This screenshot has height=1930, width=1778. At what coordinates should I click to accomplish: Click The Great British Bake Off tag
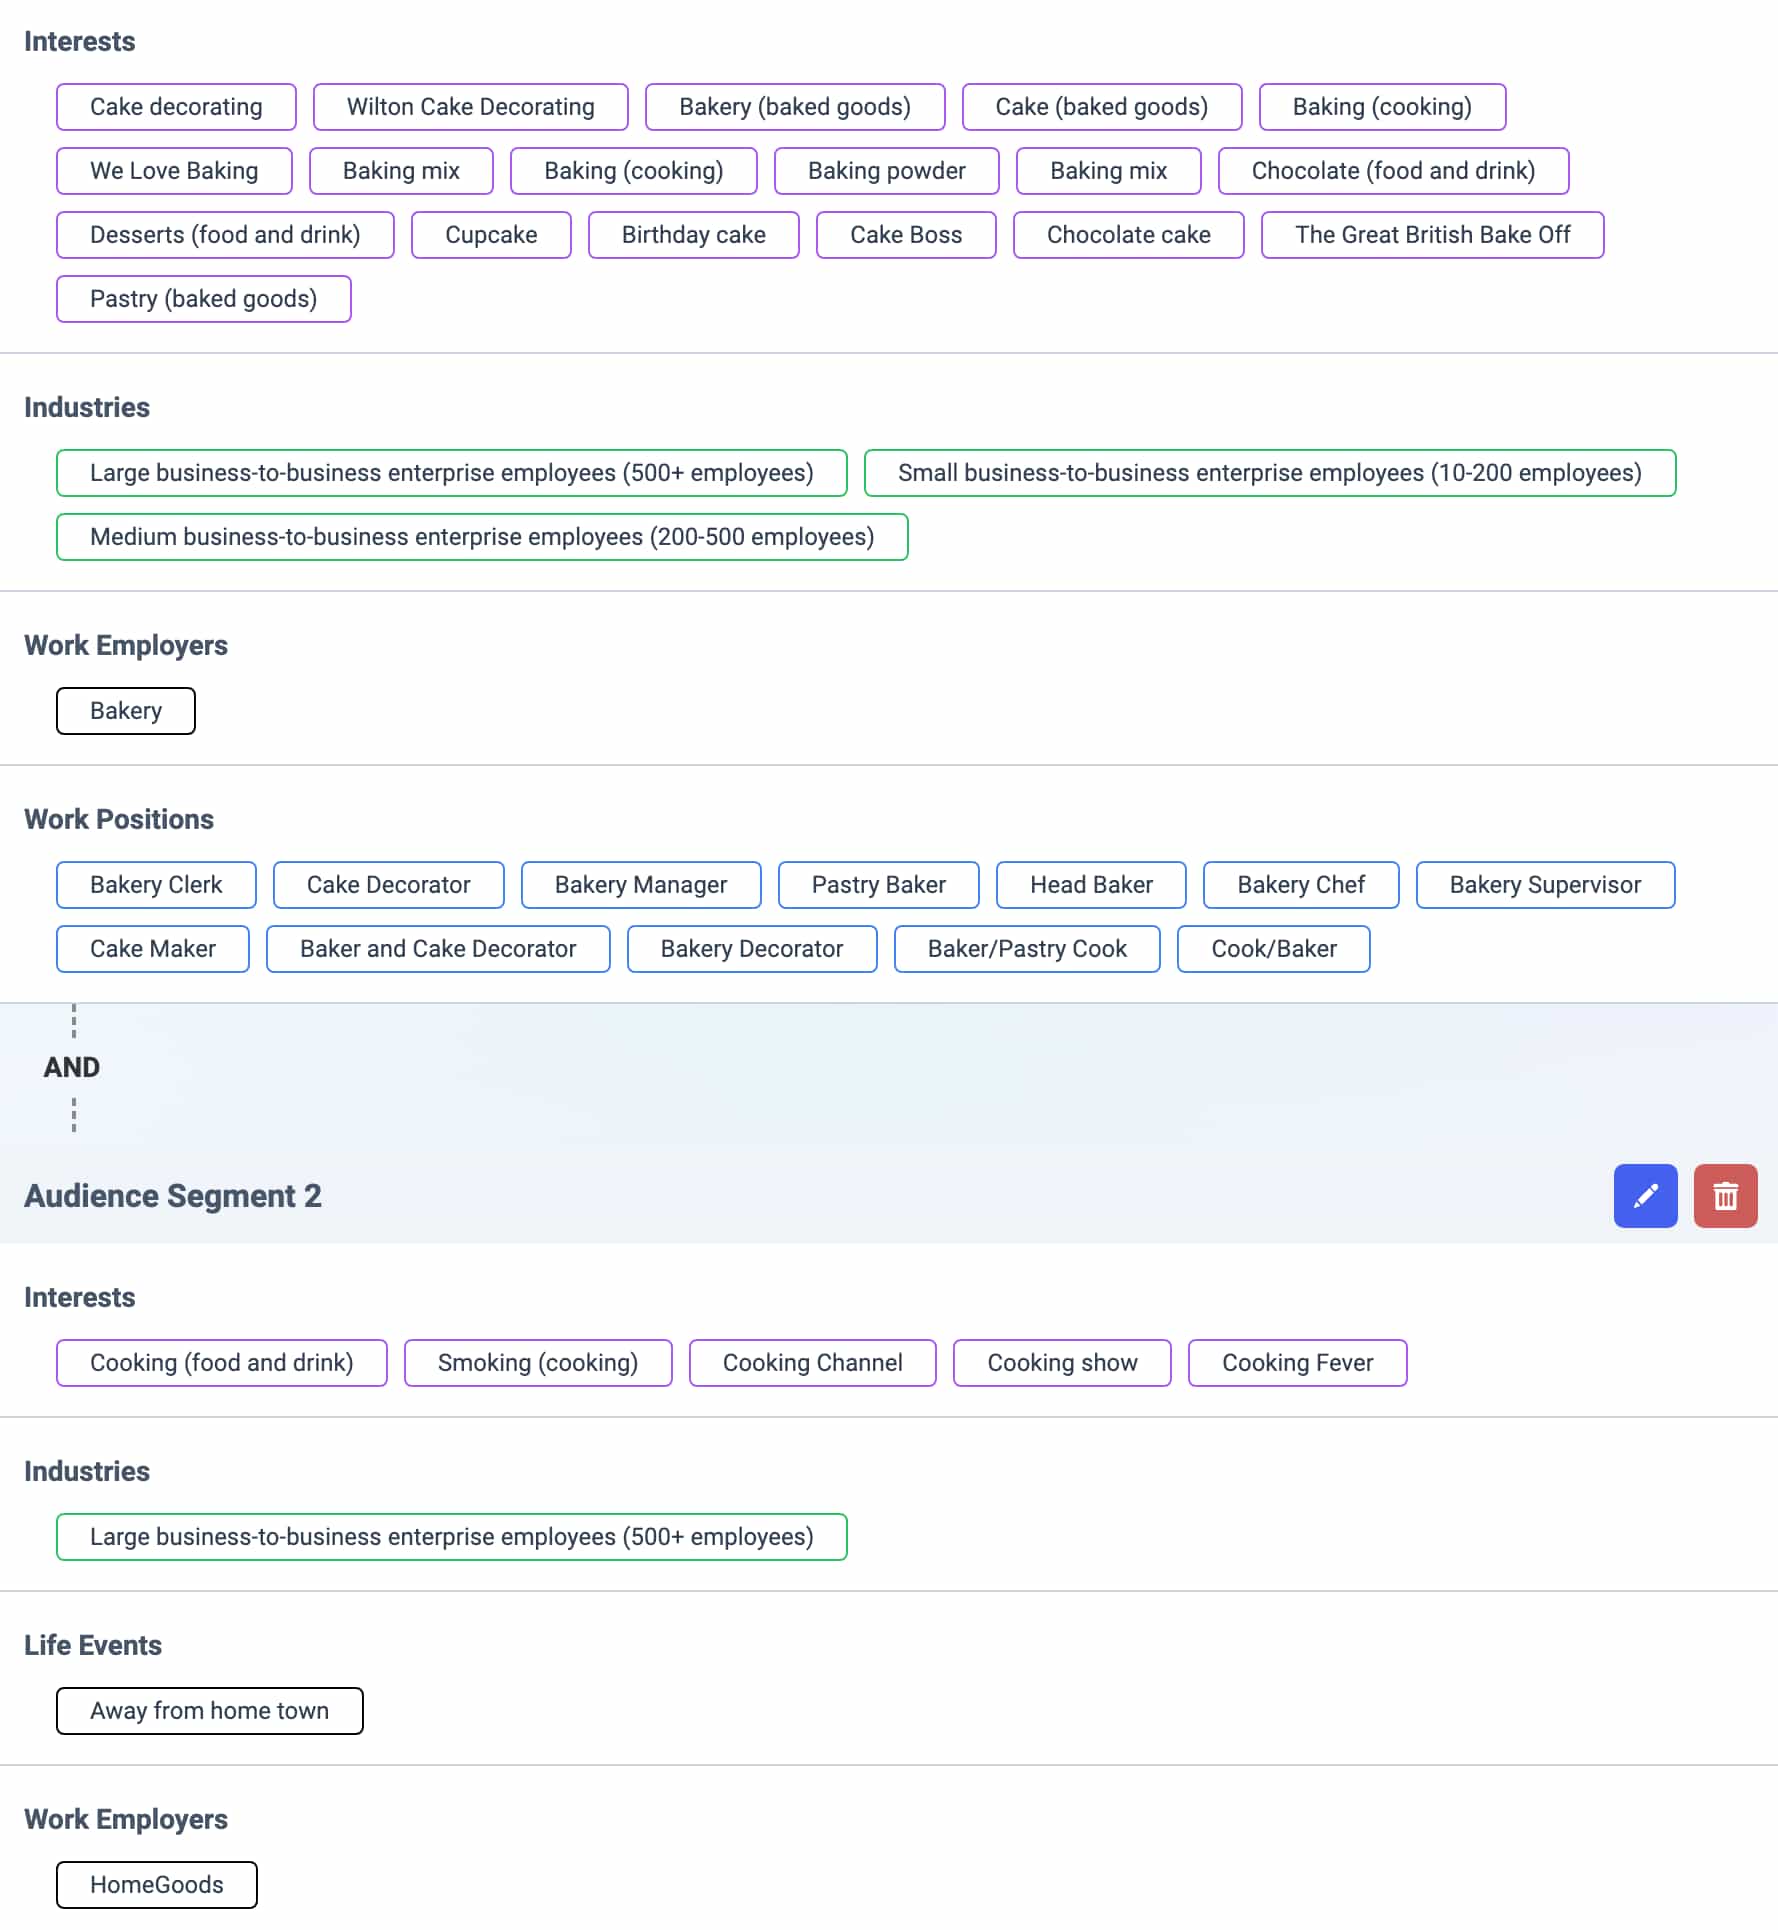(x=1432, y=235)
